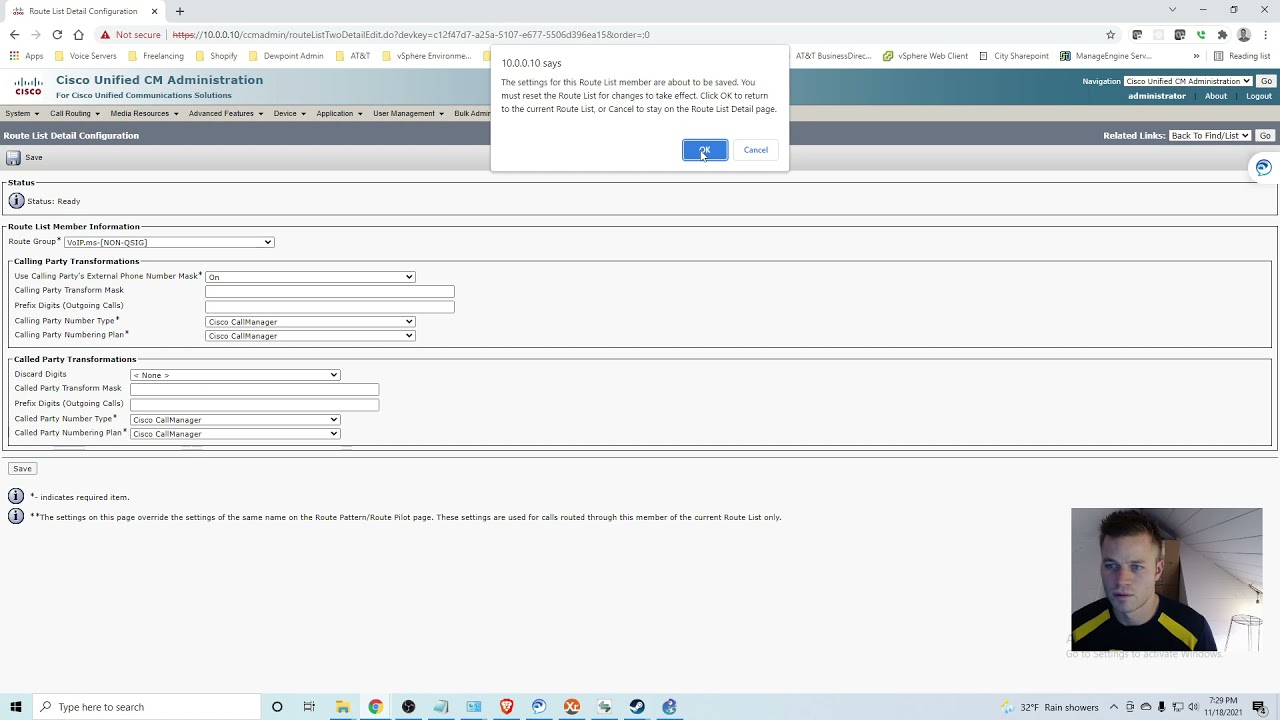Open the Extensions puzzle icon
Image resolution: width=1280 pixels, height=720 pixels.
(1222, 35)
